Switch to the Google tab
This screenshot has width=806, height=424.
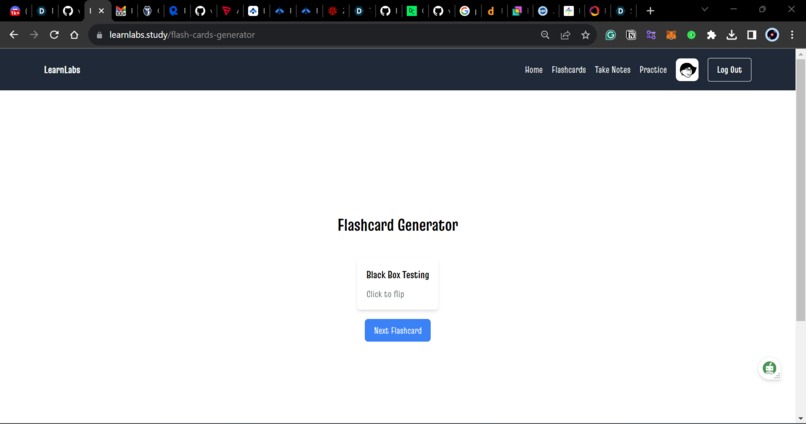[x=465, y=11]
